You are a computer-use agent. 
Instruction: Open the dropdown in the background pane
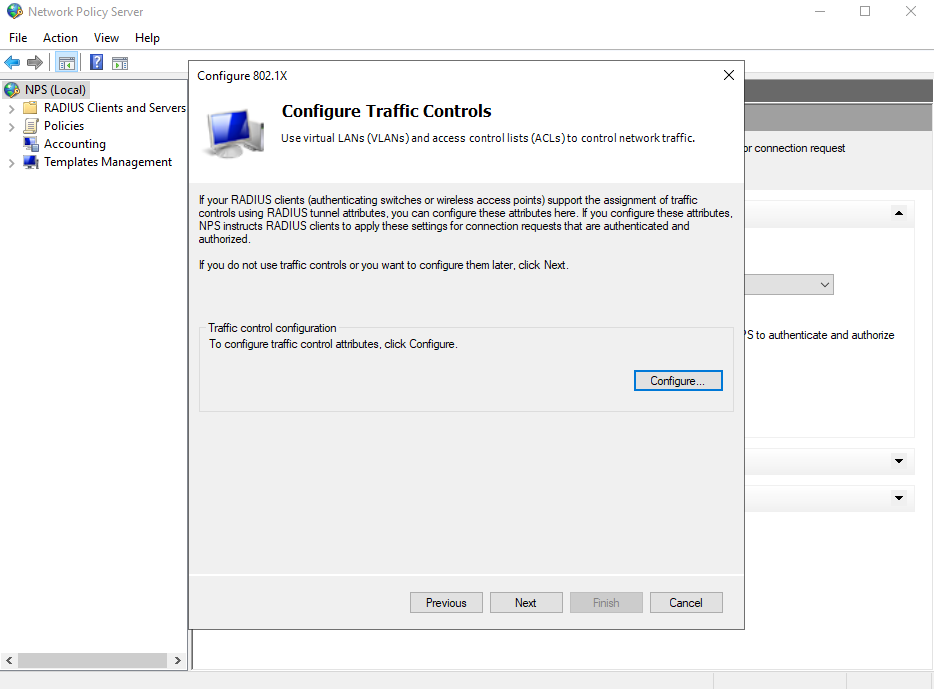point(824,285)
